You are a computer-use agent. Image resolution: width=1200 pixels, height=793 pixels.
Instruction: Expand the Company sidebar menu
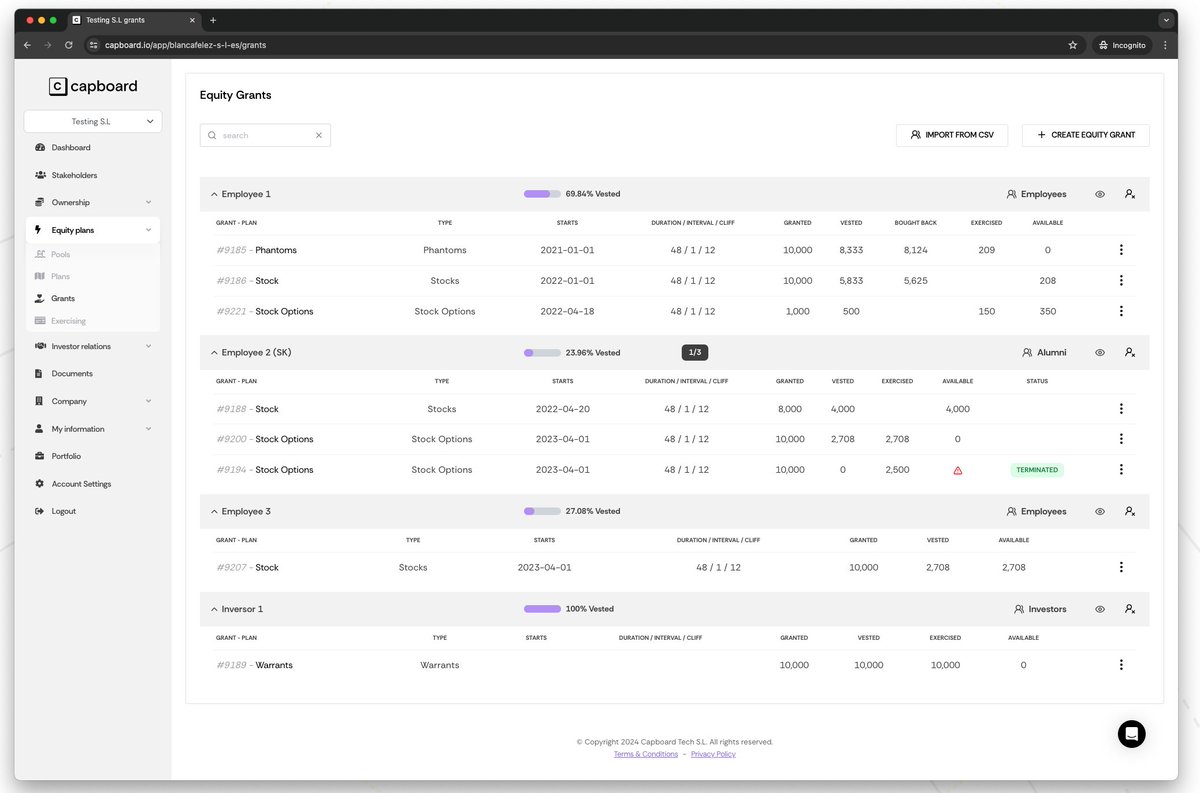(92, 401)
